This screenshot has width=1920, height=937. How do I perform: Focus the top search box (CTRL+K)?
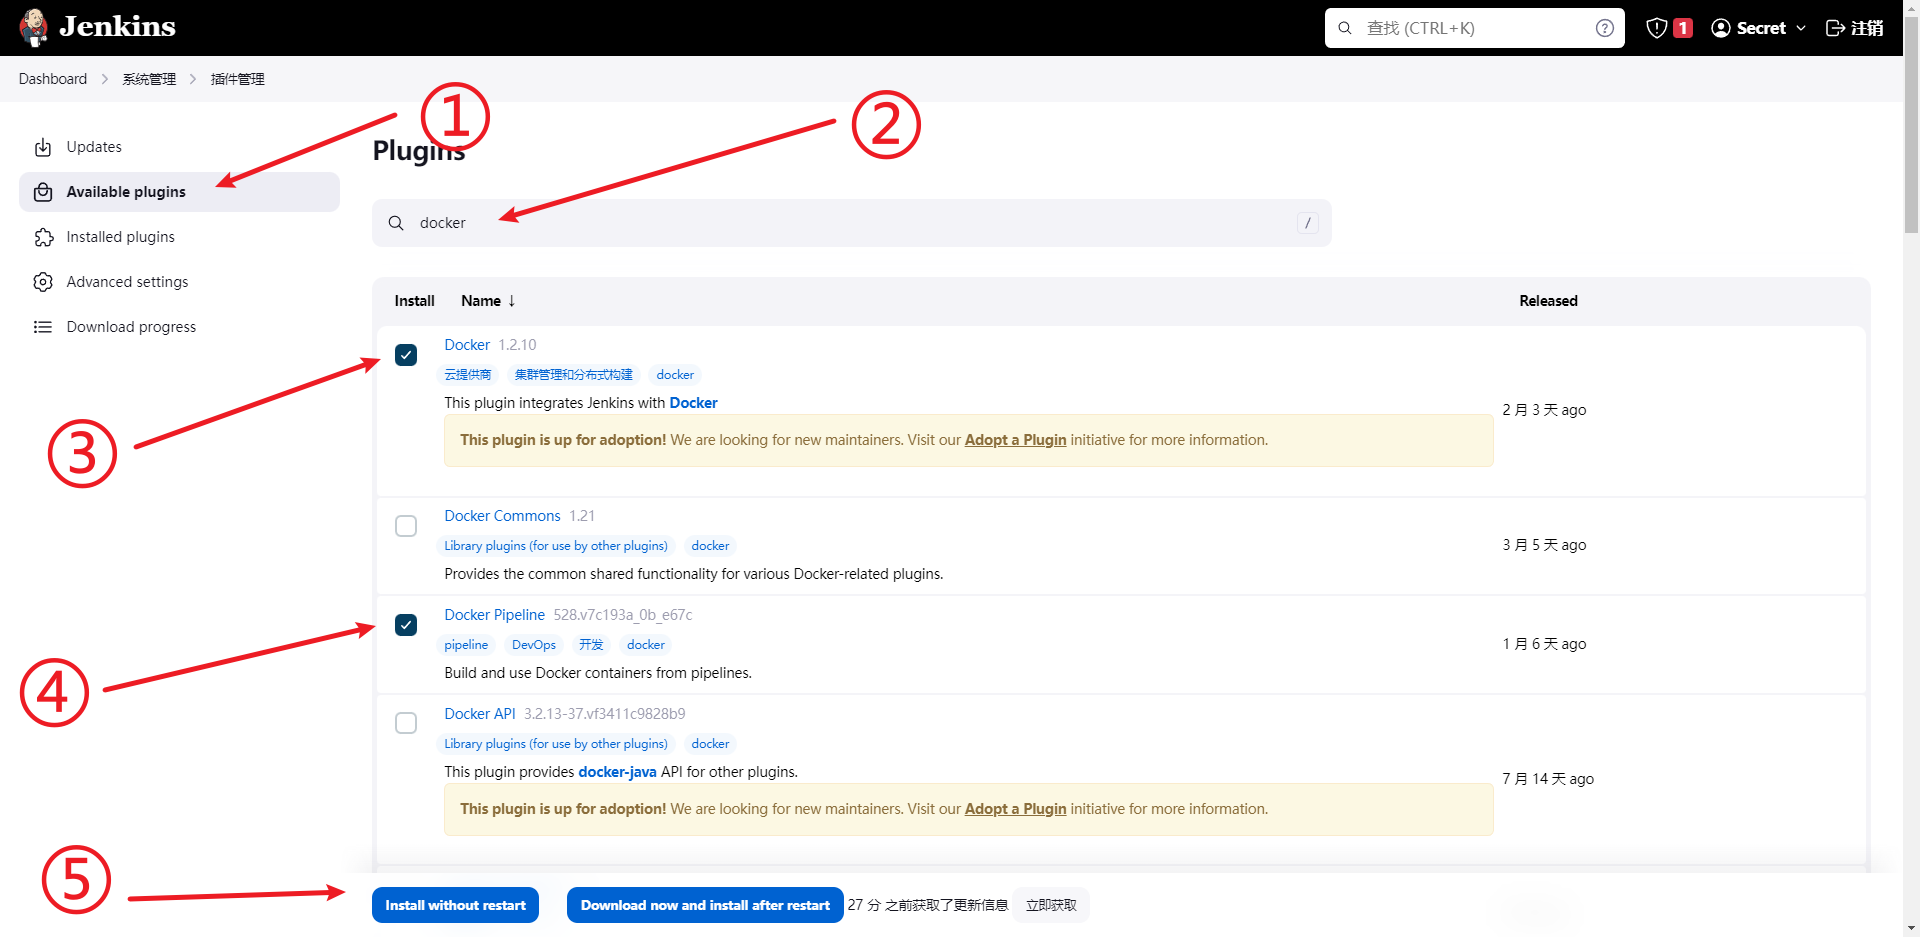(x=1474, y=28)
